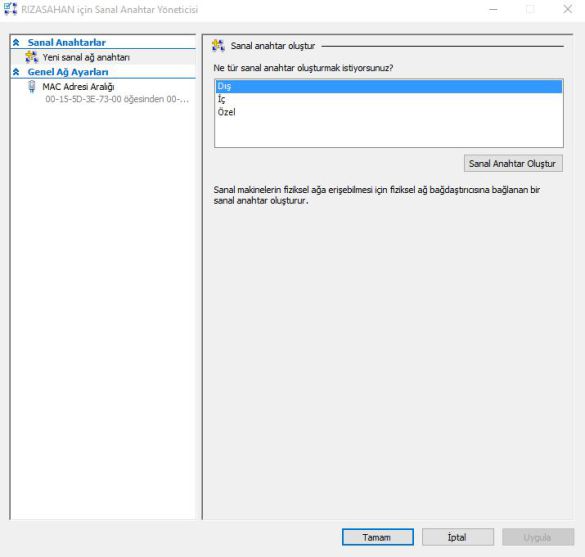Click the Sanal Anahtar Oluştur button
585x557 pixels.
click(x=513, y=163)
